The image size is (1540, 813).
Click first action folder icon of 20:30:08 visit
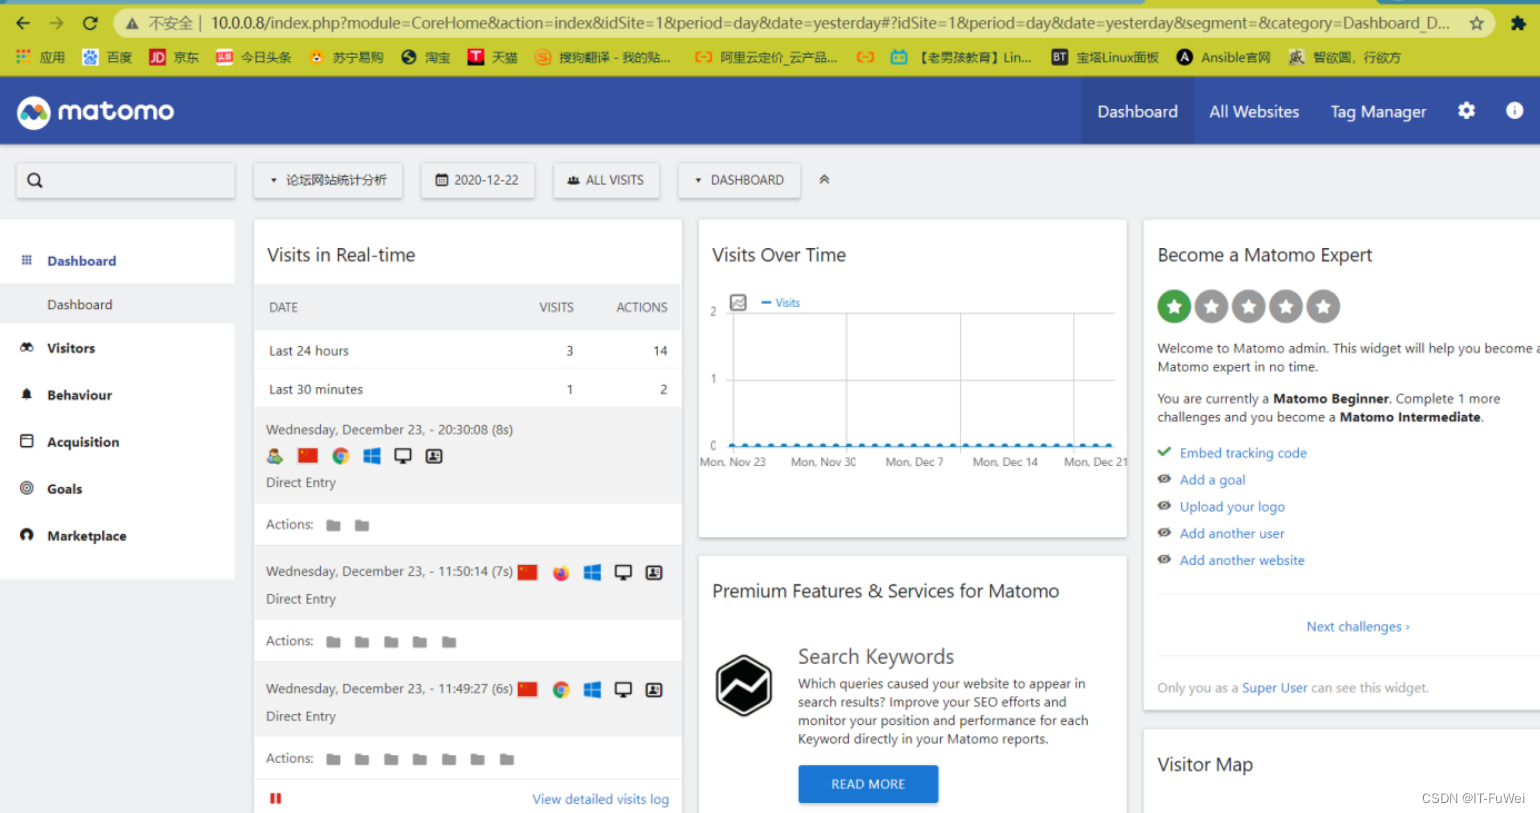tap(333, 525)
